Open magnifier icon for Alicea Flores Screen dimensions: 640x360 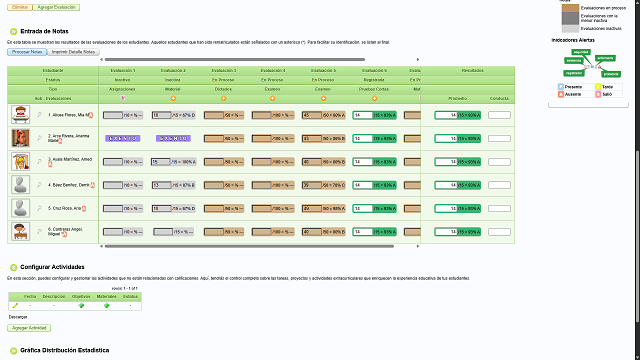click(x=40, y=115)
